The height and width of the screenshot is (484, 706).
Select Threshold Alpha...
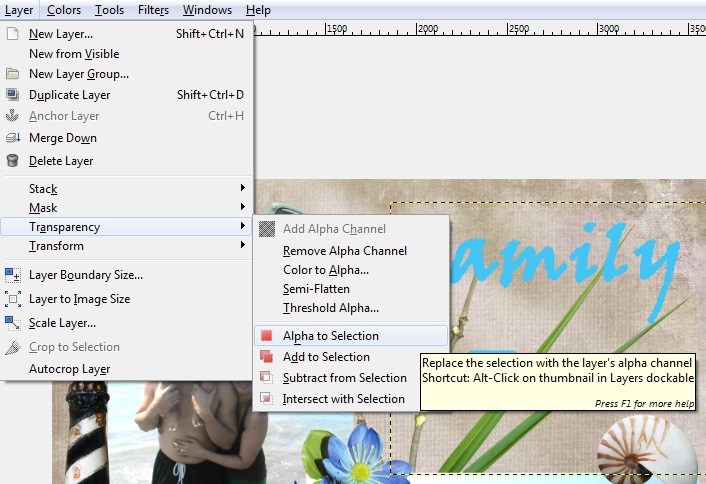pyautogui.click(x=351, y=308)
